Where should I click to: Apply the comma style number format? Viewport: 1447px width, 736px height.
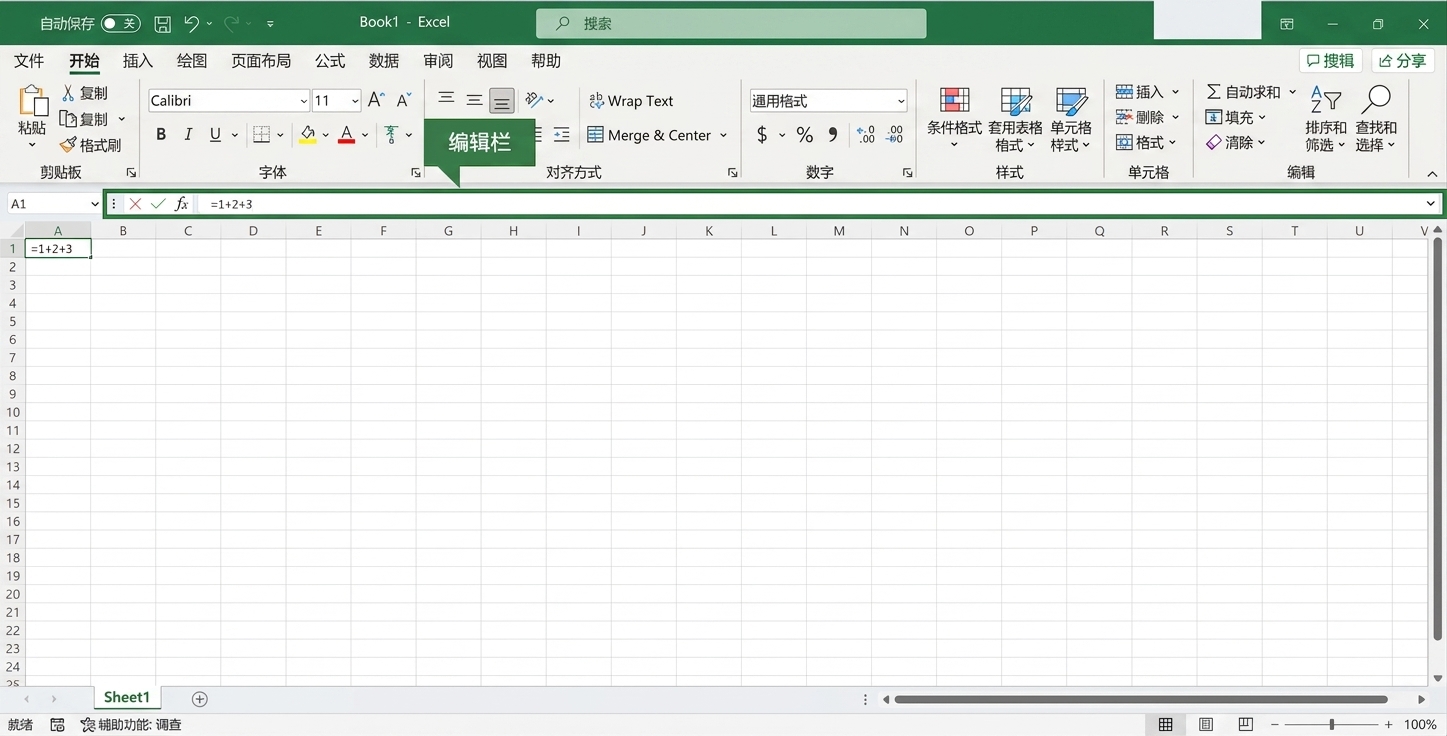coord(832,134)
